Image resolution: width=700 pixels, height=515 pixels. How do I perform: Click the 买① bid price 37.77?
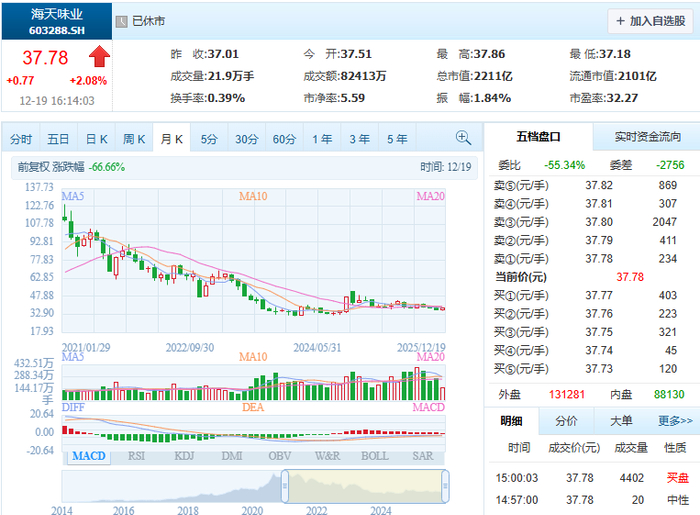(x=599, y=295)
